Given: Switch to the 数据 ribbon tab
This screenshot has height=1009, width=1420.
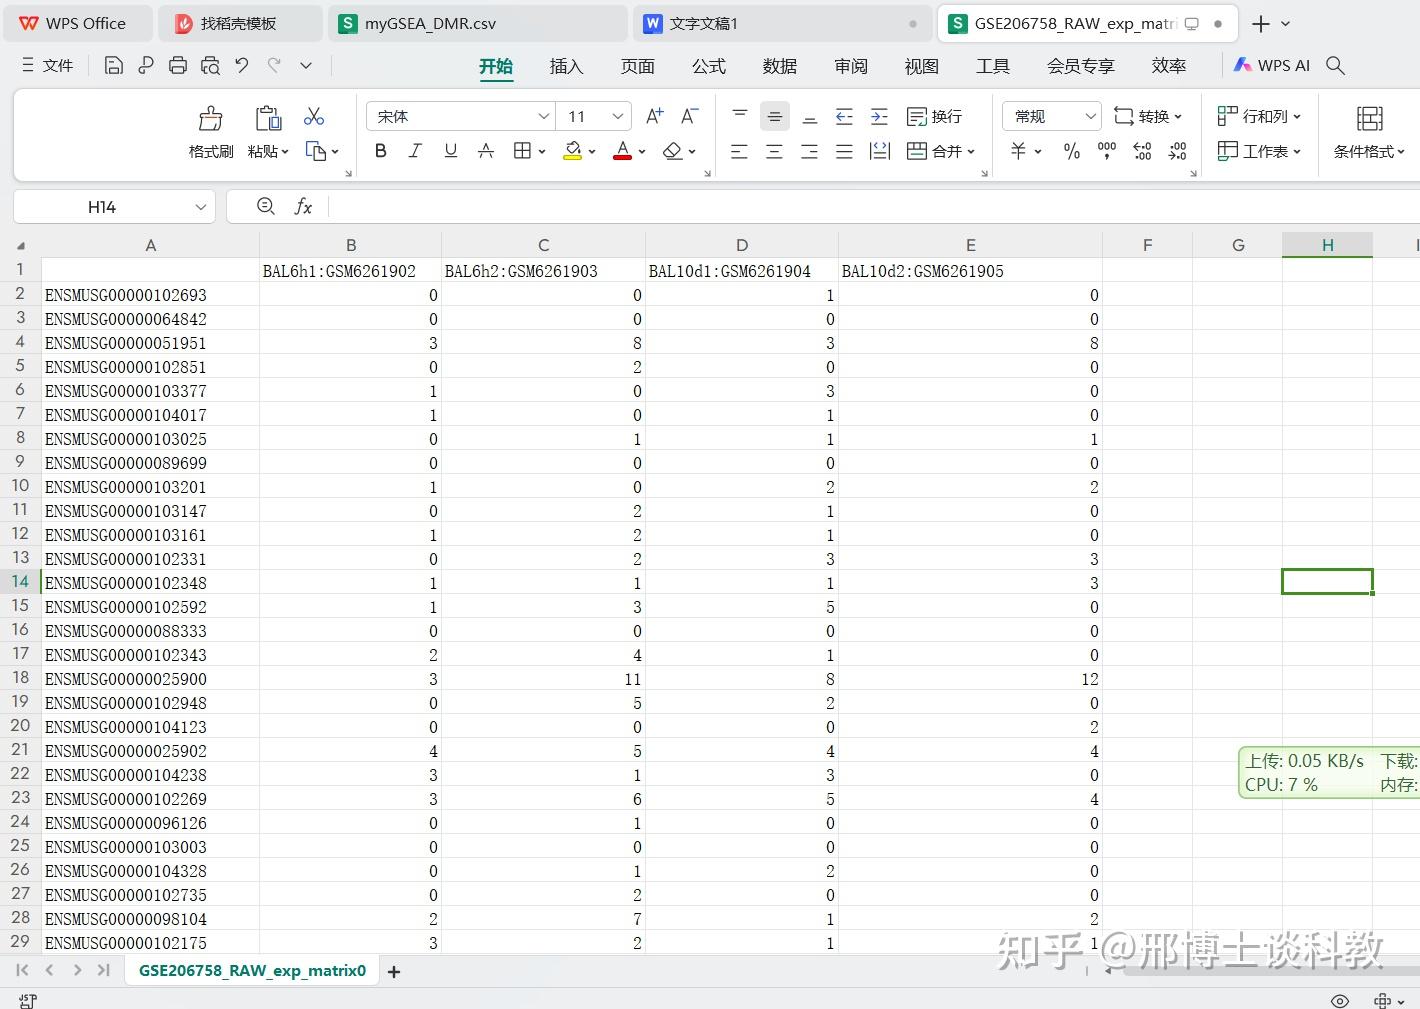Looking at the screenshot, I should click(x=779, y=66).
